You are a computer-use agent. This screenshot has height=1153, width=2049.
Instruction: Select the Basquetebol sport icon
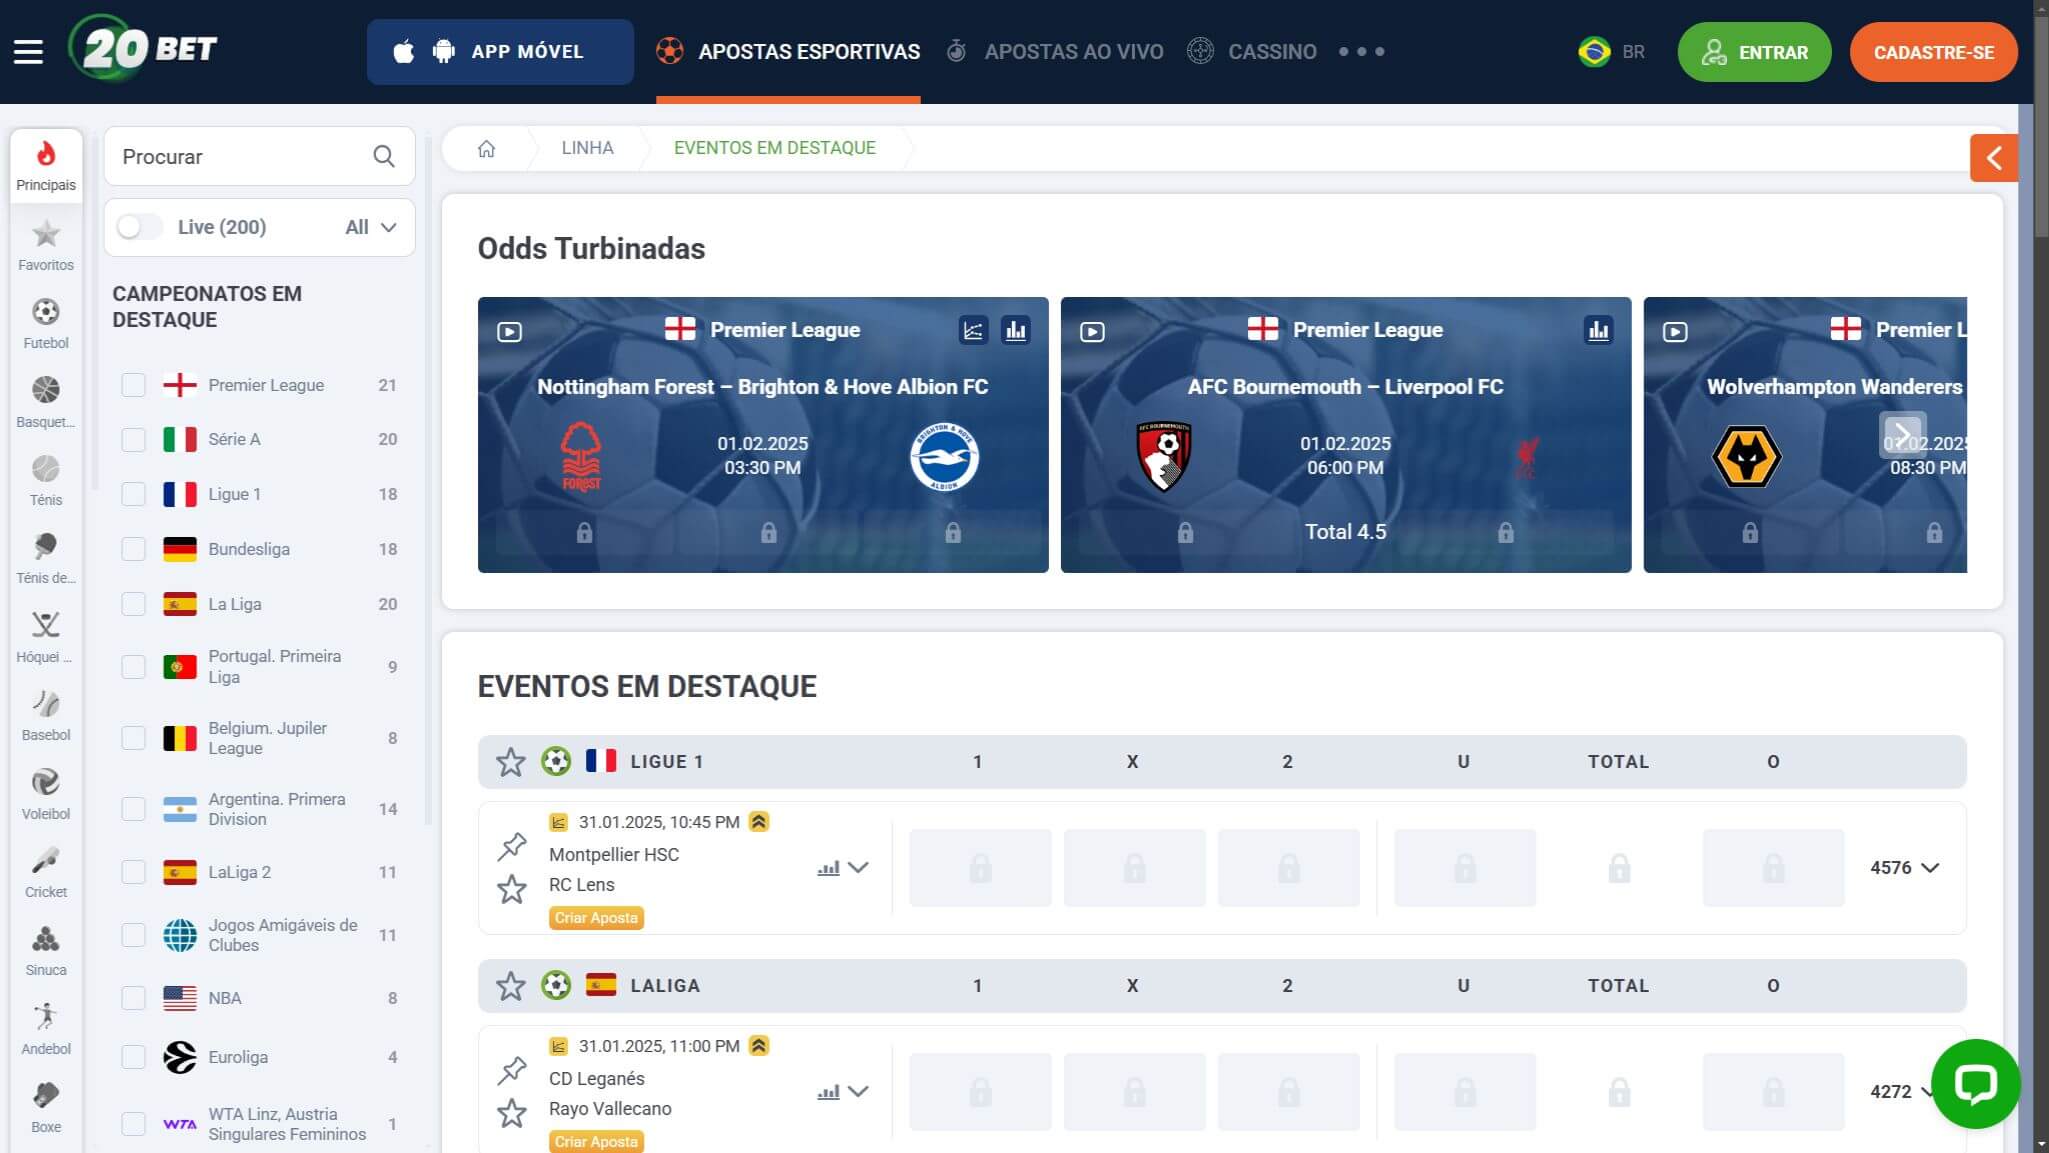[x=46, y=402]
